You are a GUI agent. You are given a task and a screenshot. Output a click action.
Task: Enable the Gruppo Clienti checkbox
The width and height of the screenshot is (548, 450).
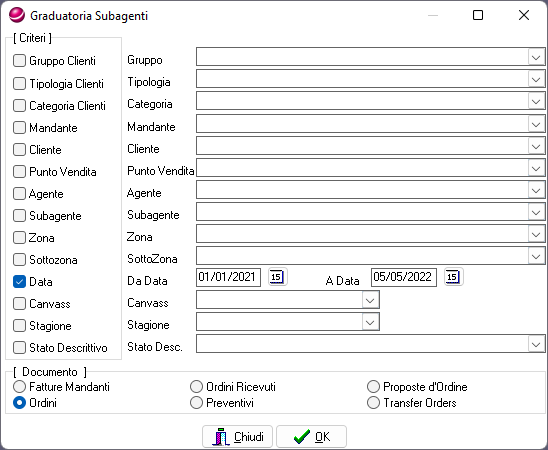click(20, 60)
